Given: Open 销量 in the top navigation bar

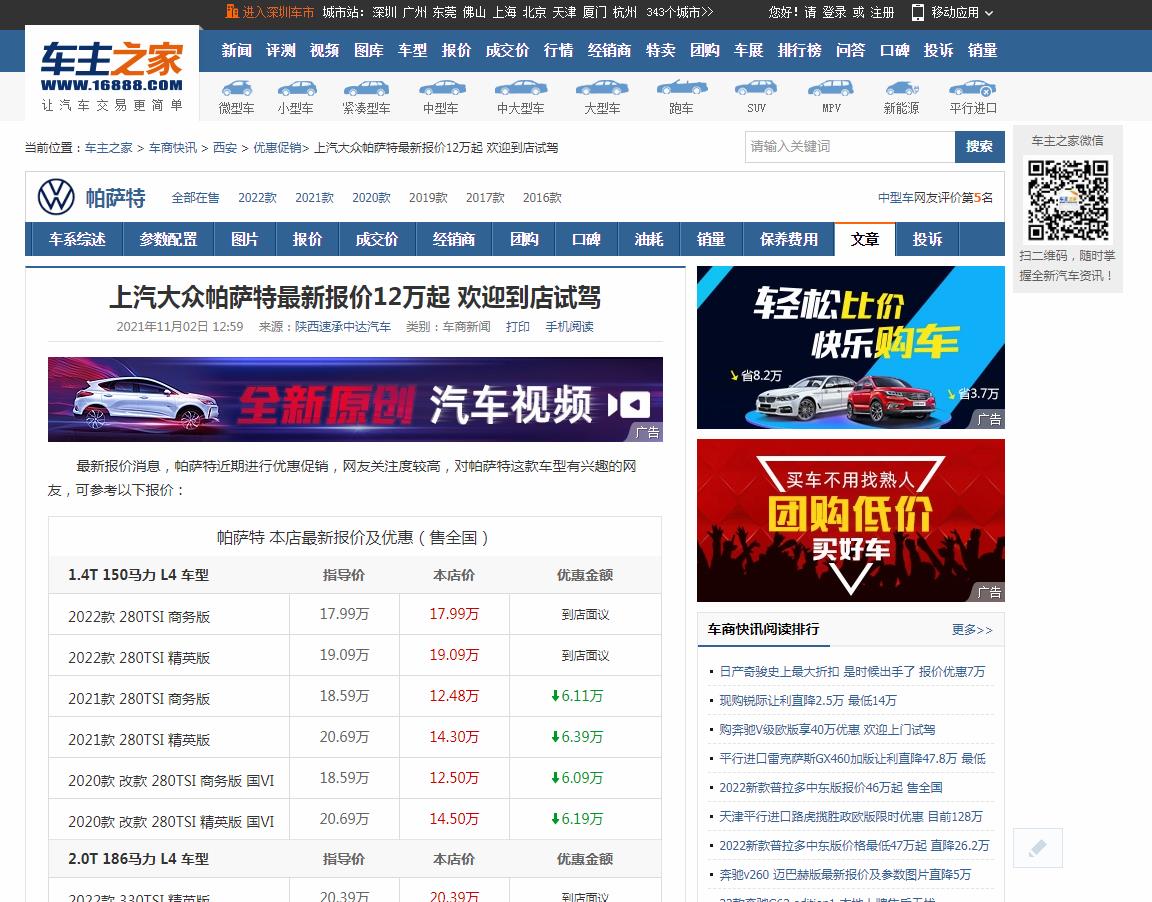Looking at the screenshot, I should 982,50.
